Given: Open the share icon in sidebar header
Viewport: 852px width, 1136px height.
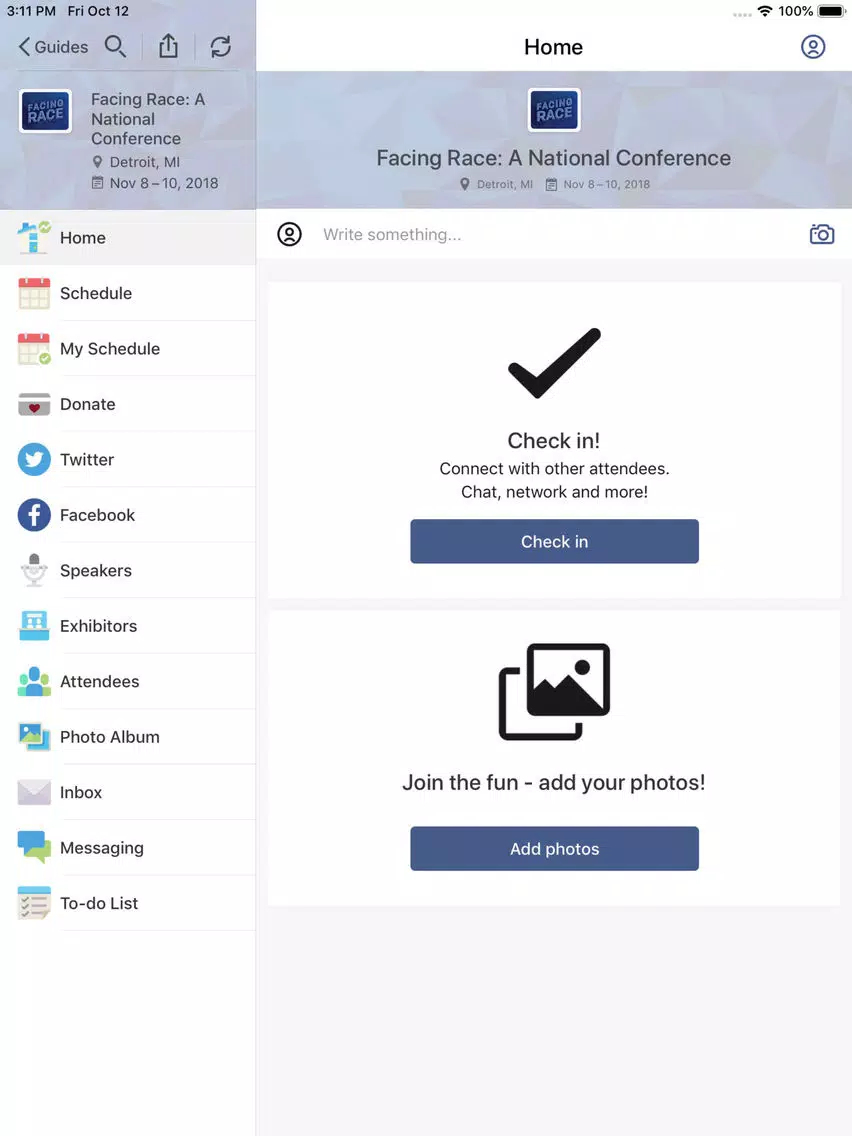Looking at the screenshot, I should (168, 46).
